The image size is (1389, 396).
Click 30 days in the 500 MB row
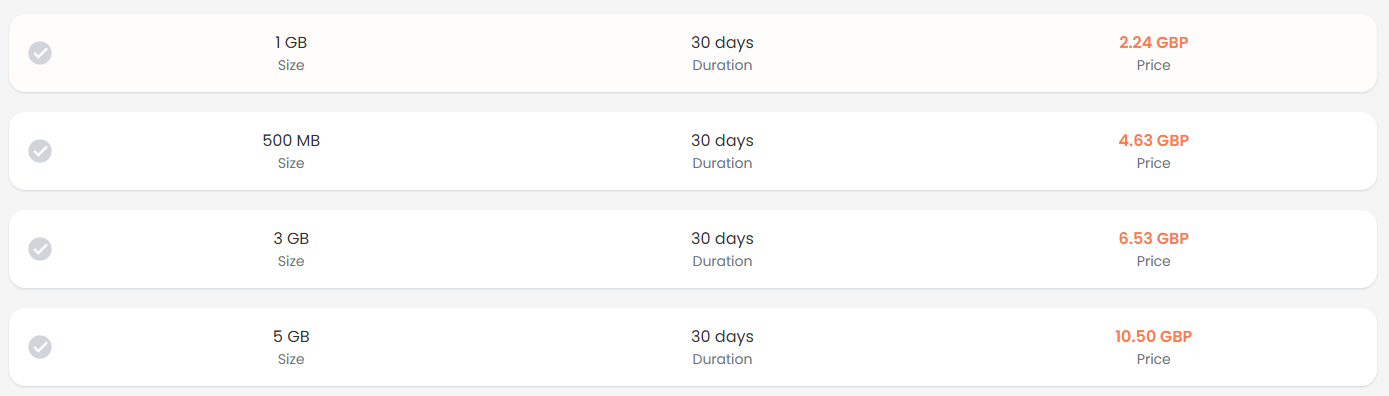tap(722, 140)
